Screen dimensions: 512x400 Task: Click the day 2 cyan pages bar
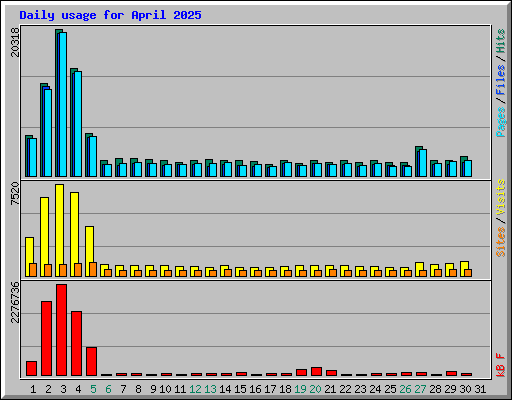[48, 133]
